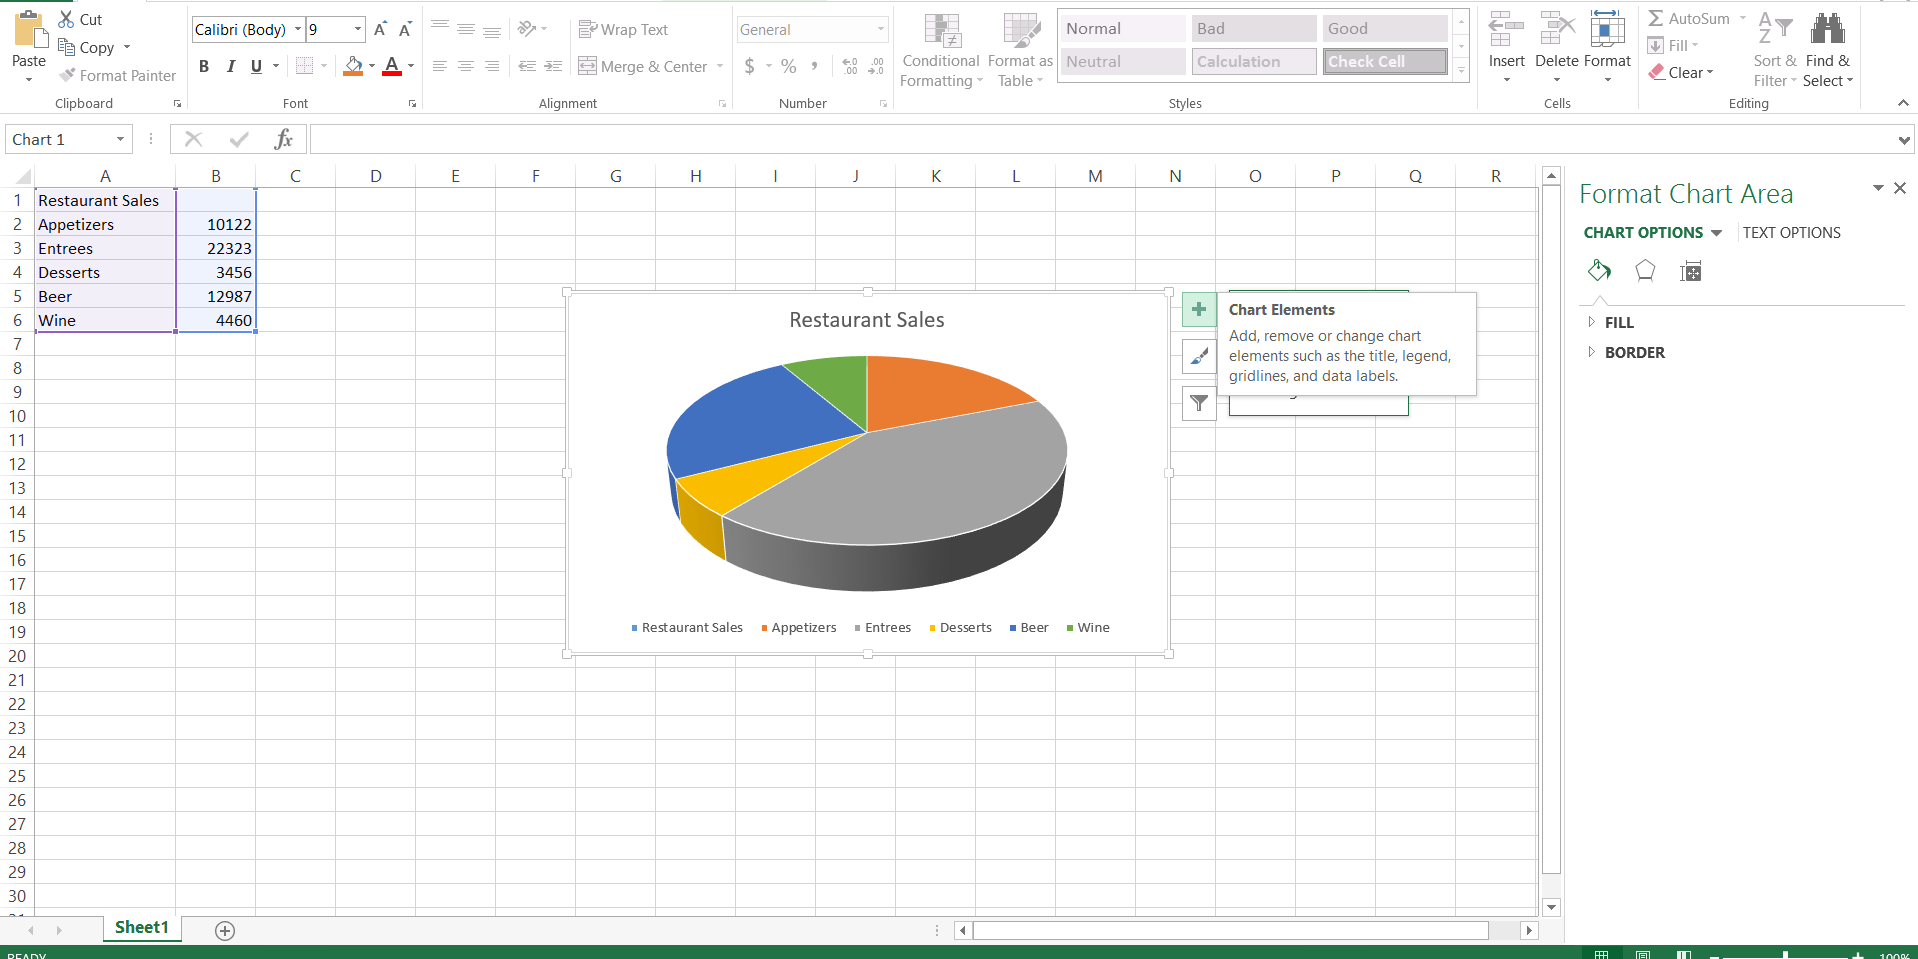
Task: Click the decrease indent icon
Action: (x=527, y=66)
